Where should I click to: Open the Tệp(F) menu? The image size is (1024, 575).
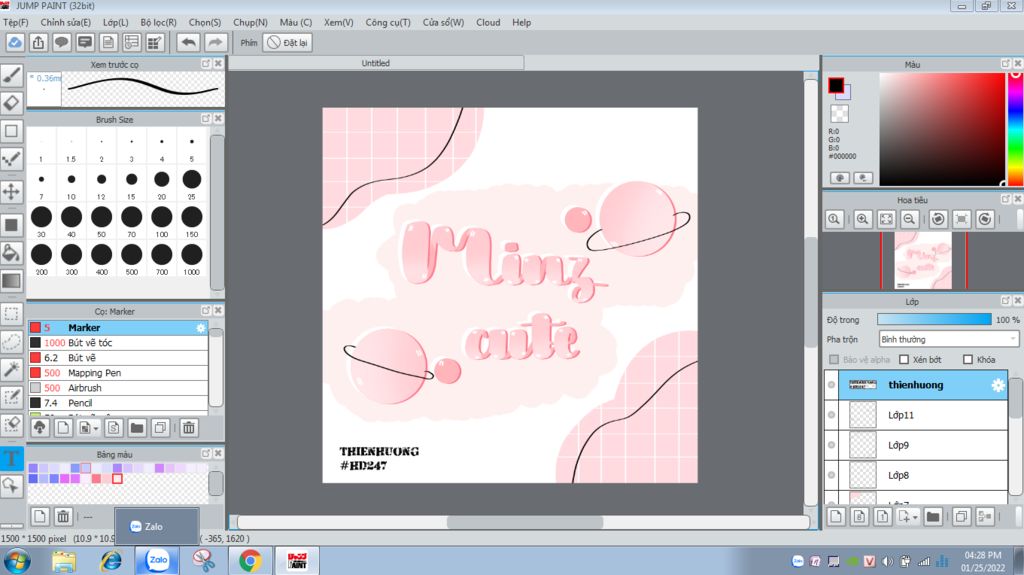point(16,22)
